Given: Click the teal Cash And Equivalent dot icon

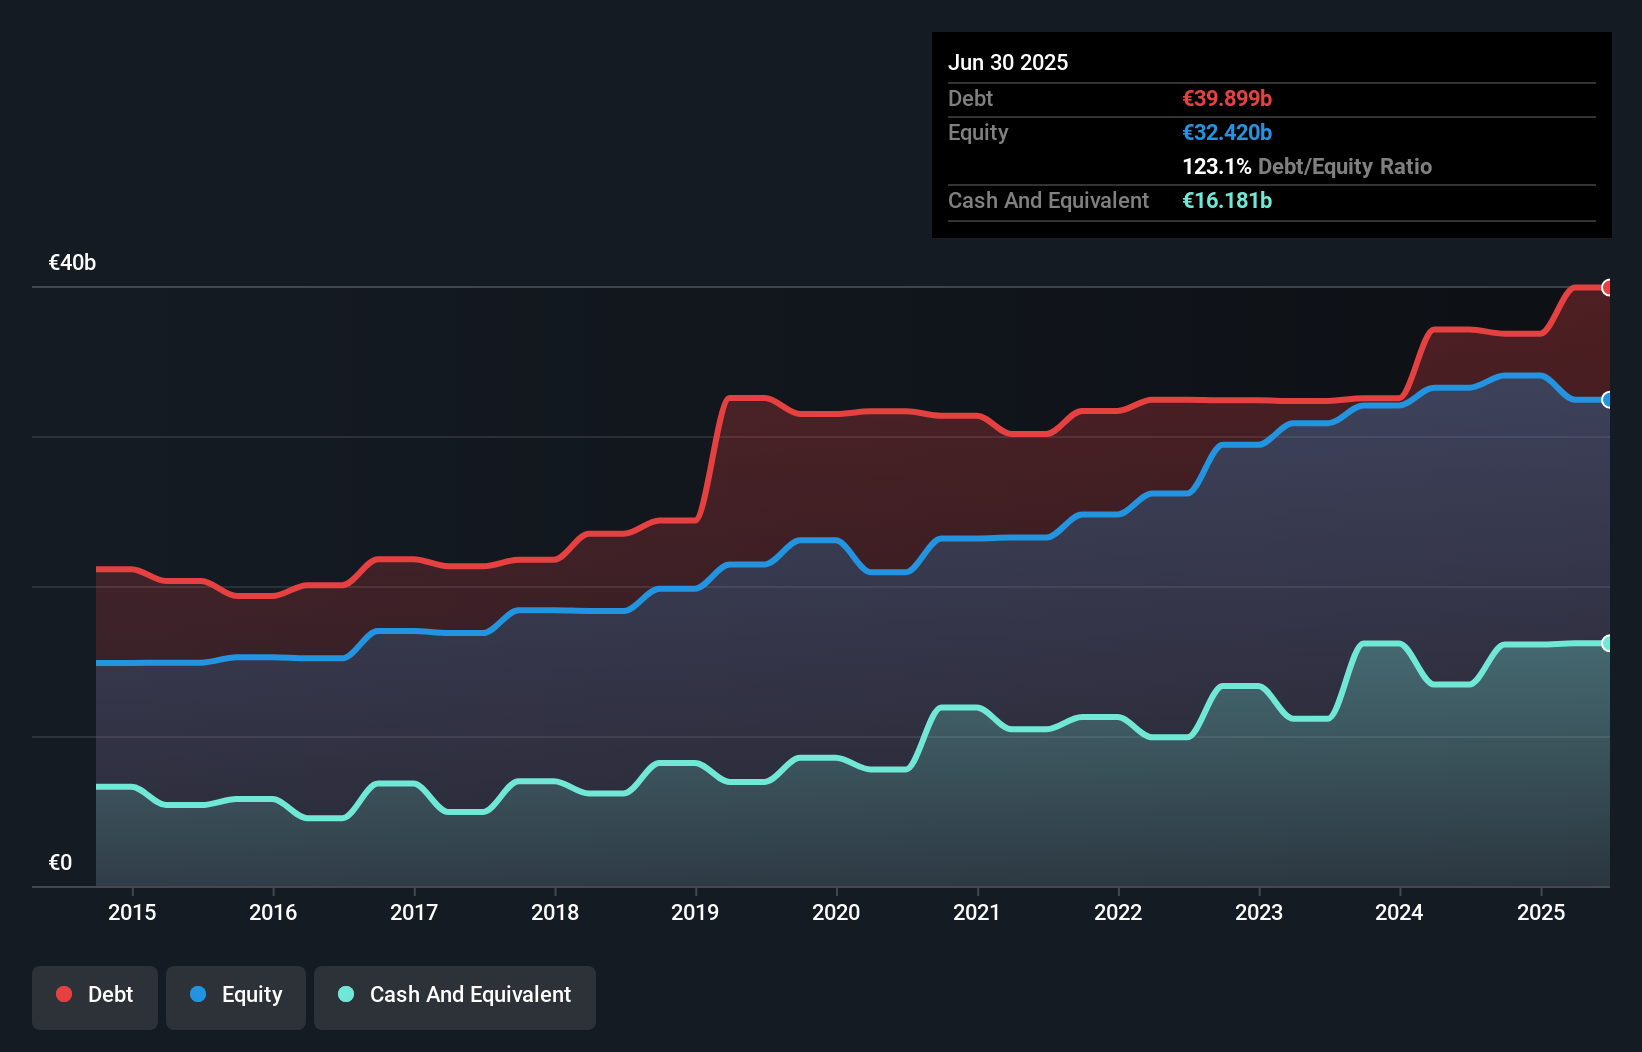Looking at the screenshot, I should pos(344,994).
